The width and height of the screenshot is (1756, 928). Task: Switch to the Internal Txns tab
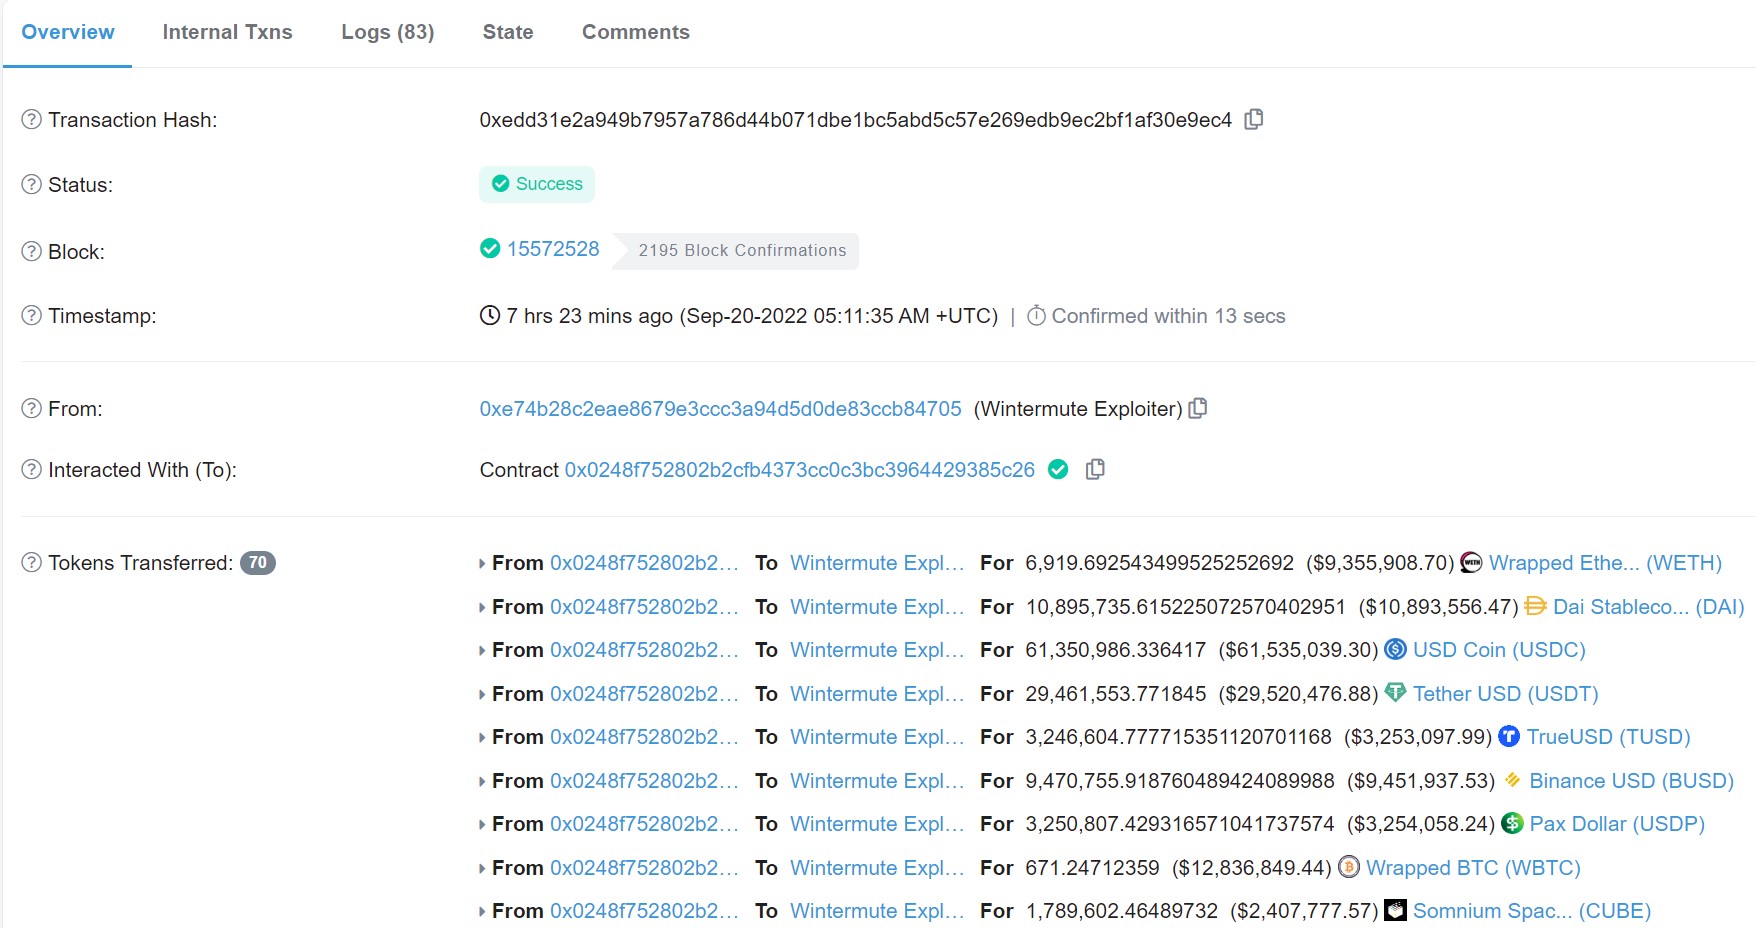[227, 31]
